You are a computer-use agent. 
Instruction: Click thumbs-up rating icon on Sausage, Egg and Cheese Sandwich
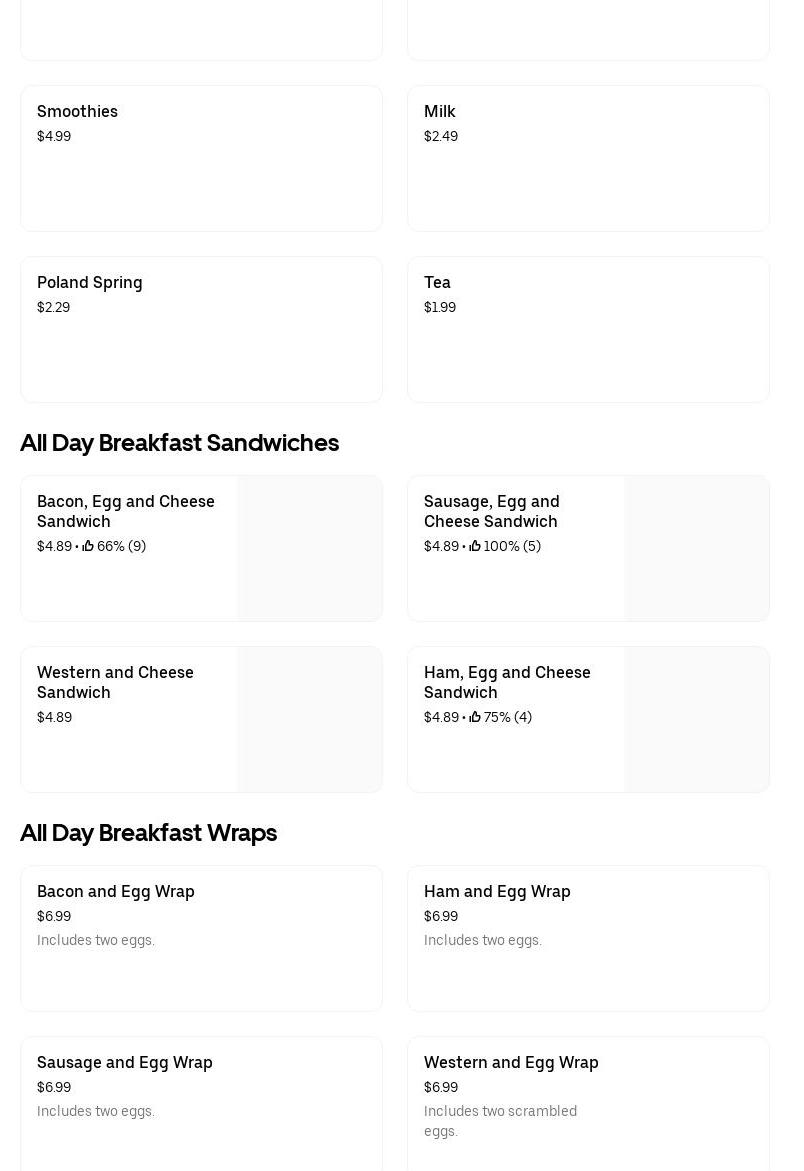tap(475, 546)
